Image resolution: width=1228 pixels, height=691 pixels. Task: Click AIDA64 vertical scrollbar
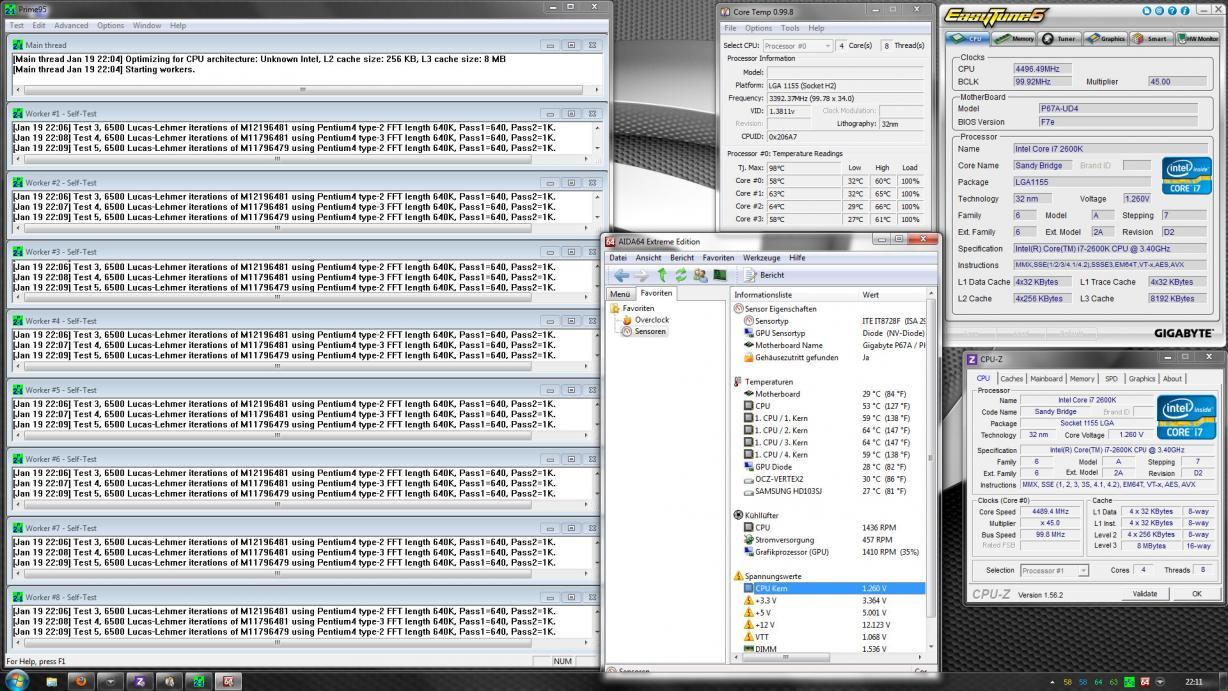[x=932, y=470]
